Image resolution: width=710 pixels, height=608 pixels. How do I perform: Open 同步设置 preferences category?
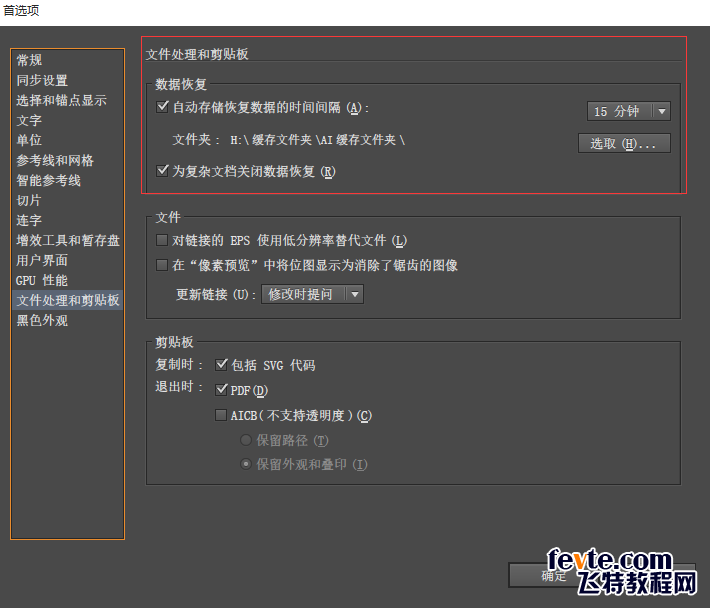click(67, 80)
